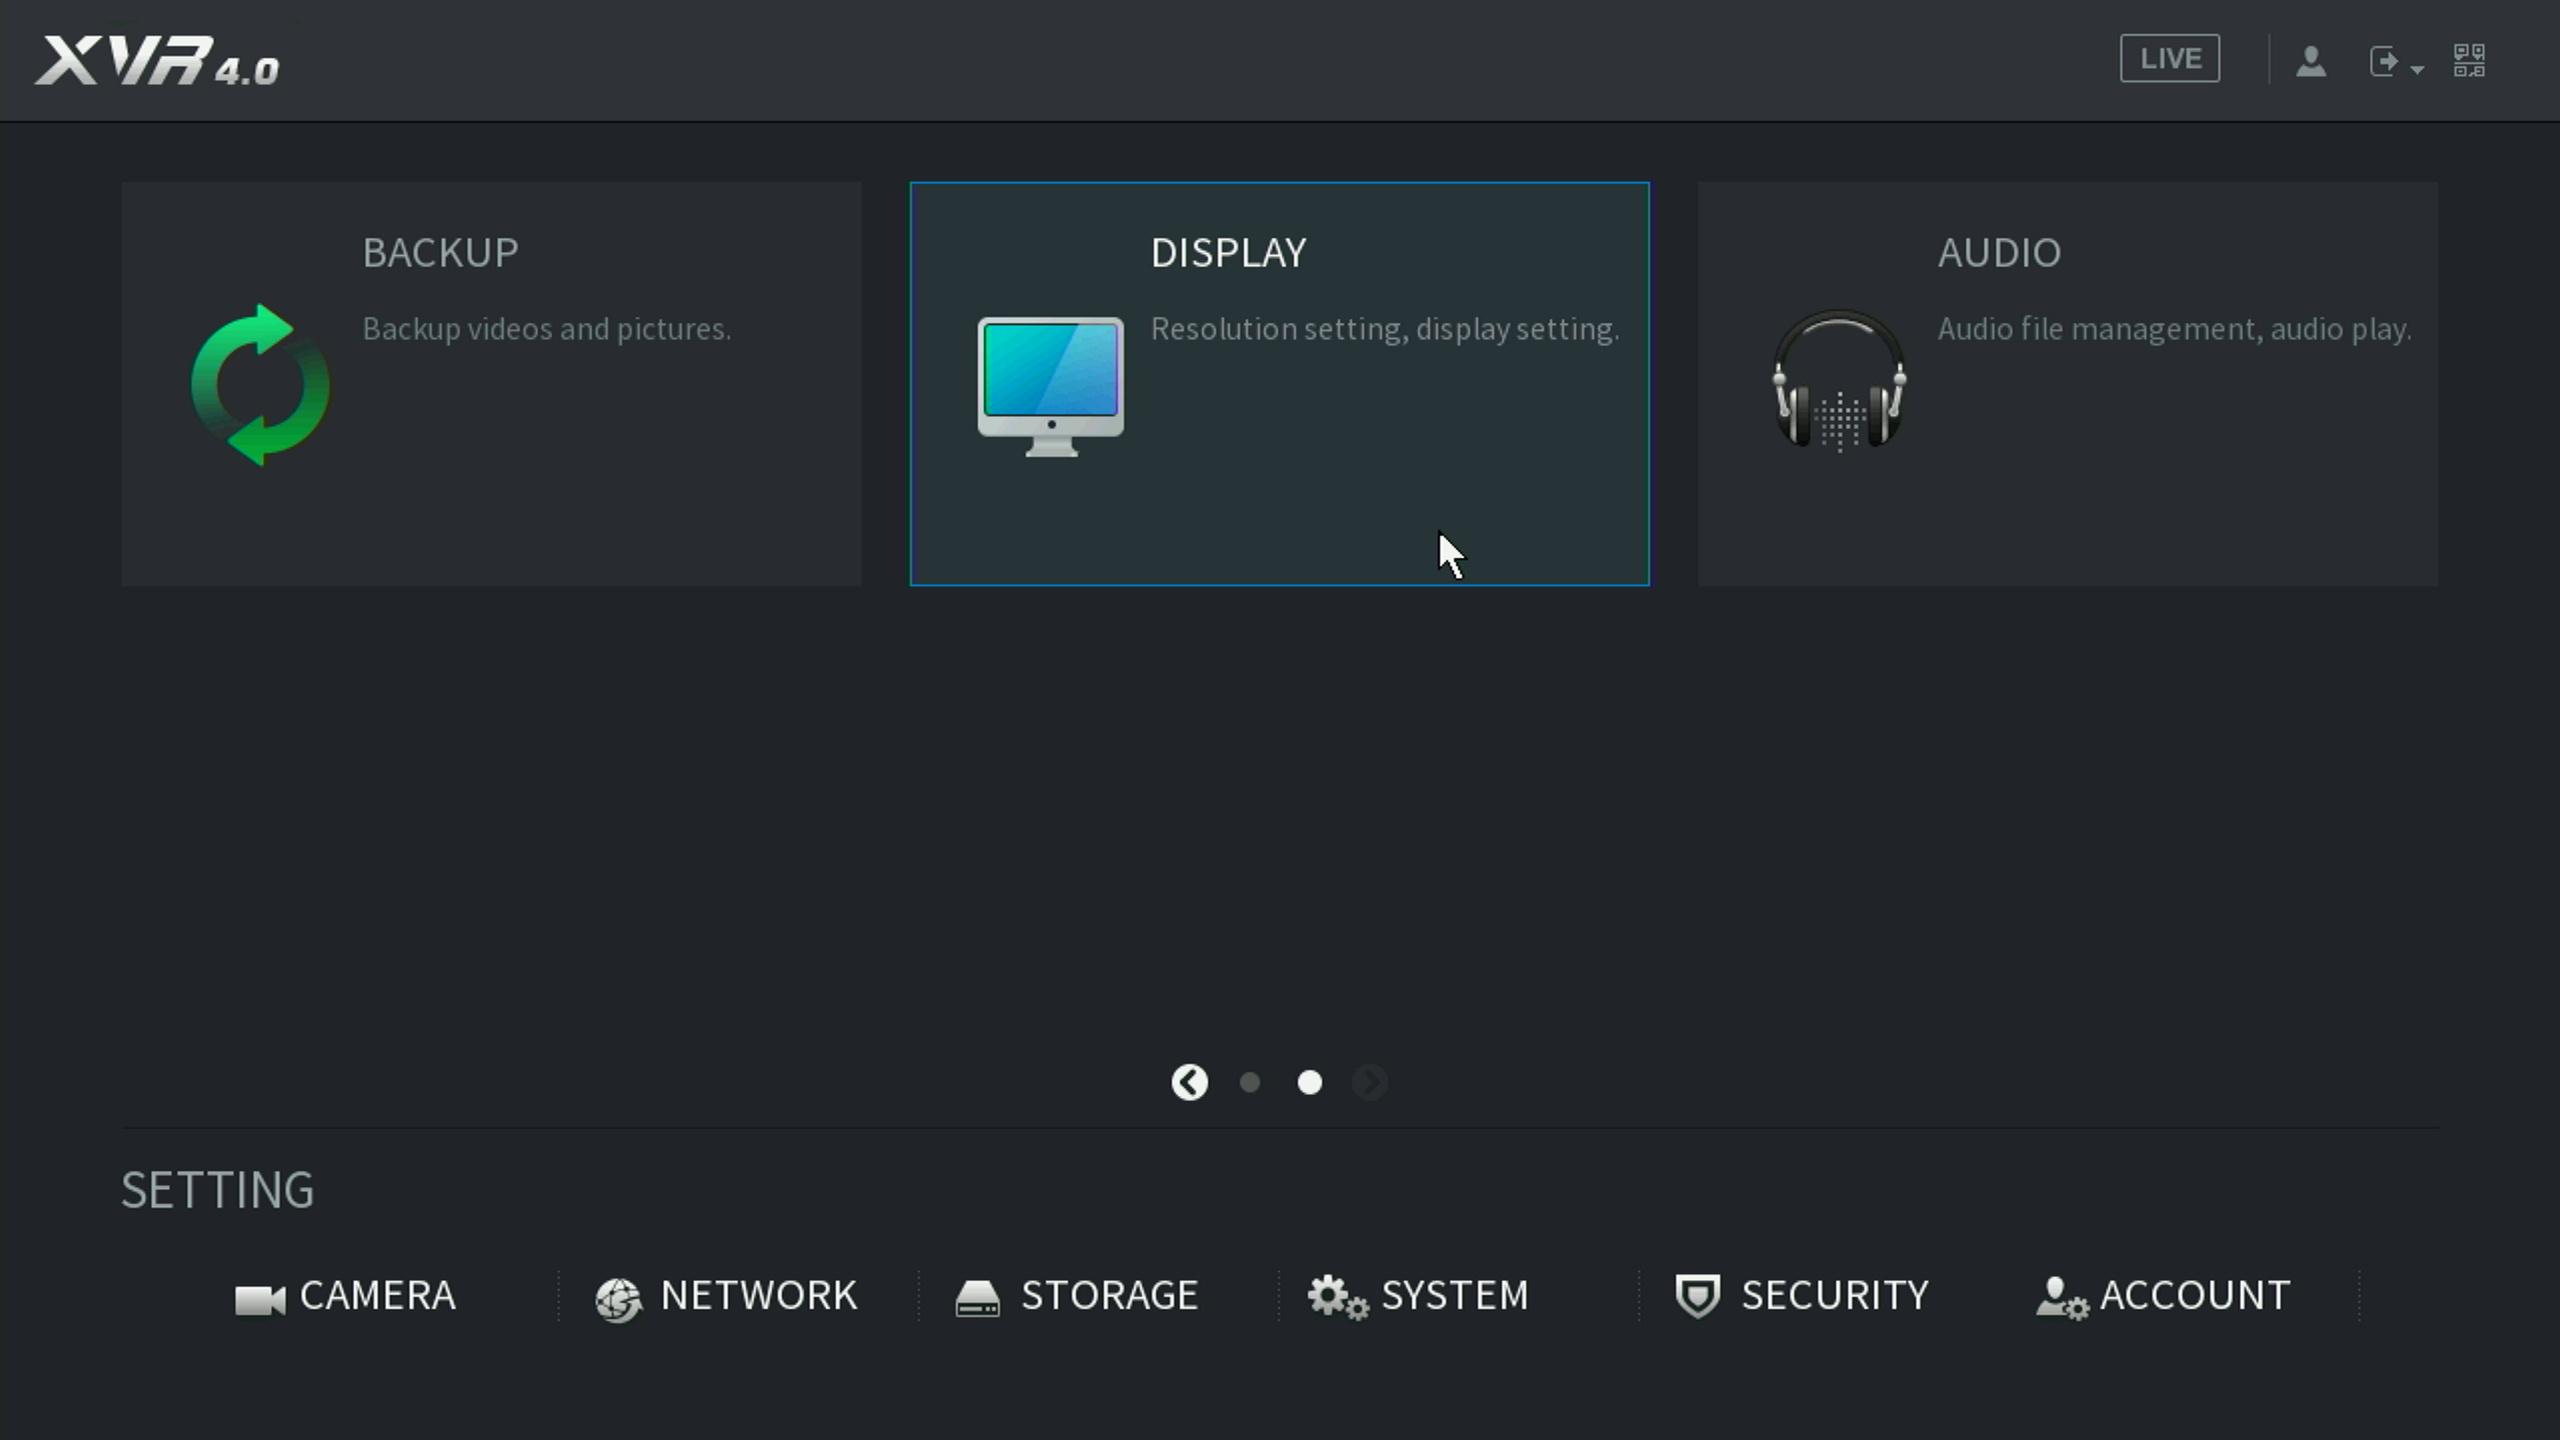Click the Display monitor icon
Image resolution: width=2560 pixels, height=1440 pixels.
pos(1050,385)
